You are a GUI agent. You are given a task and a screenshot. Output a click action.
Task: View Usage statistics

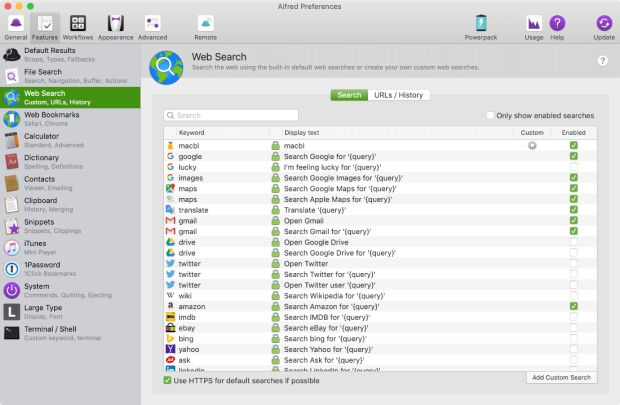point(534,28)
